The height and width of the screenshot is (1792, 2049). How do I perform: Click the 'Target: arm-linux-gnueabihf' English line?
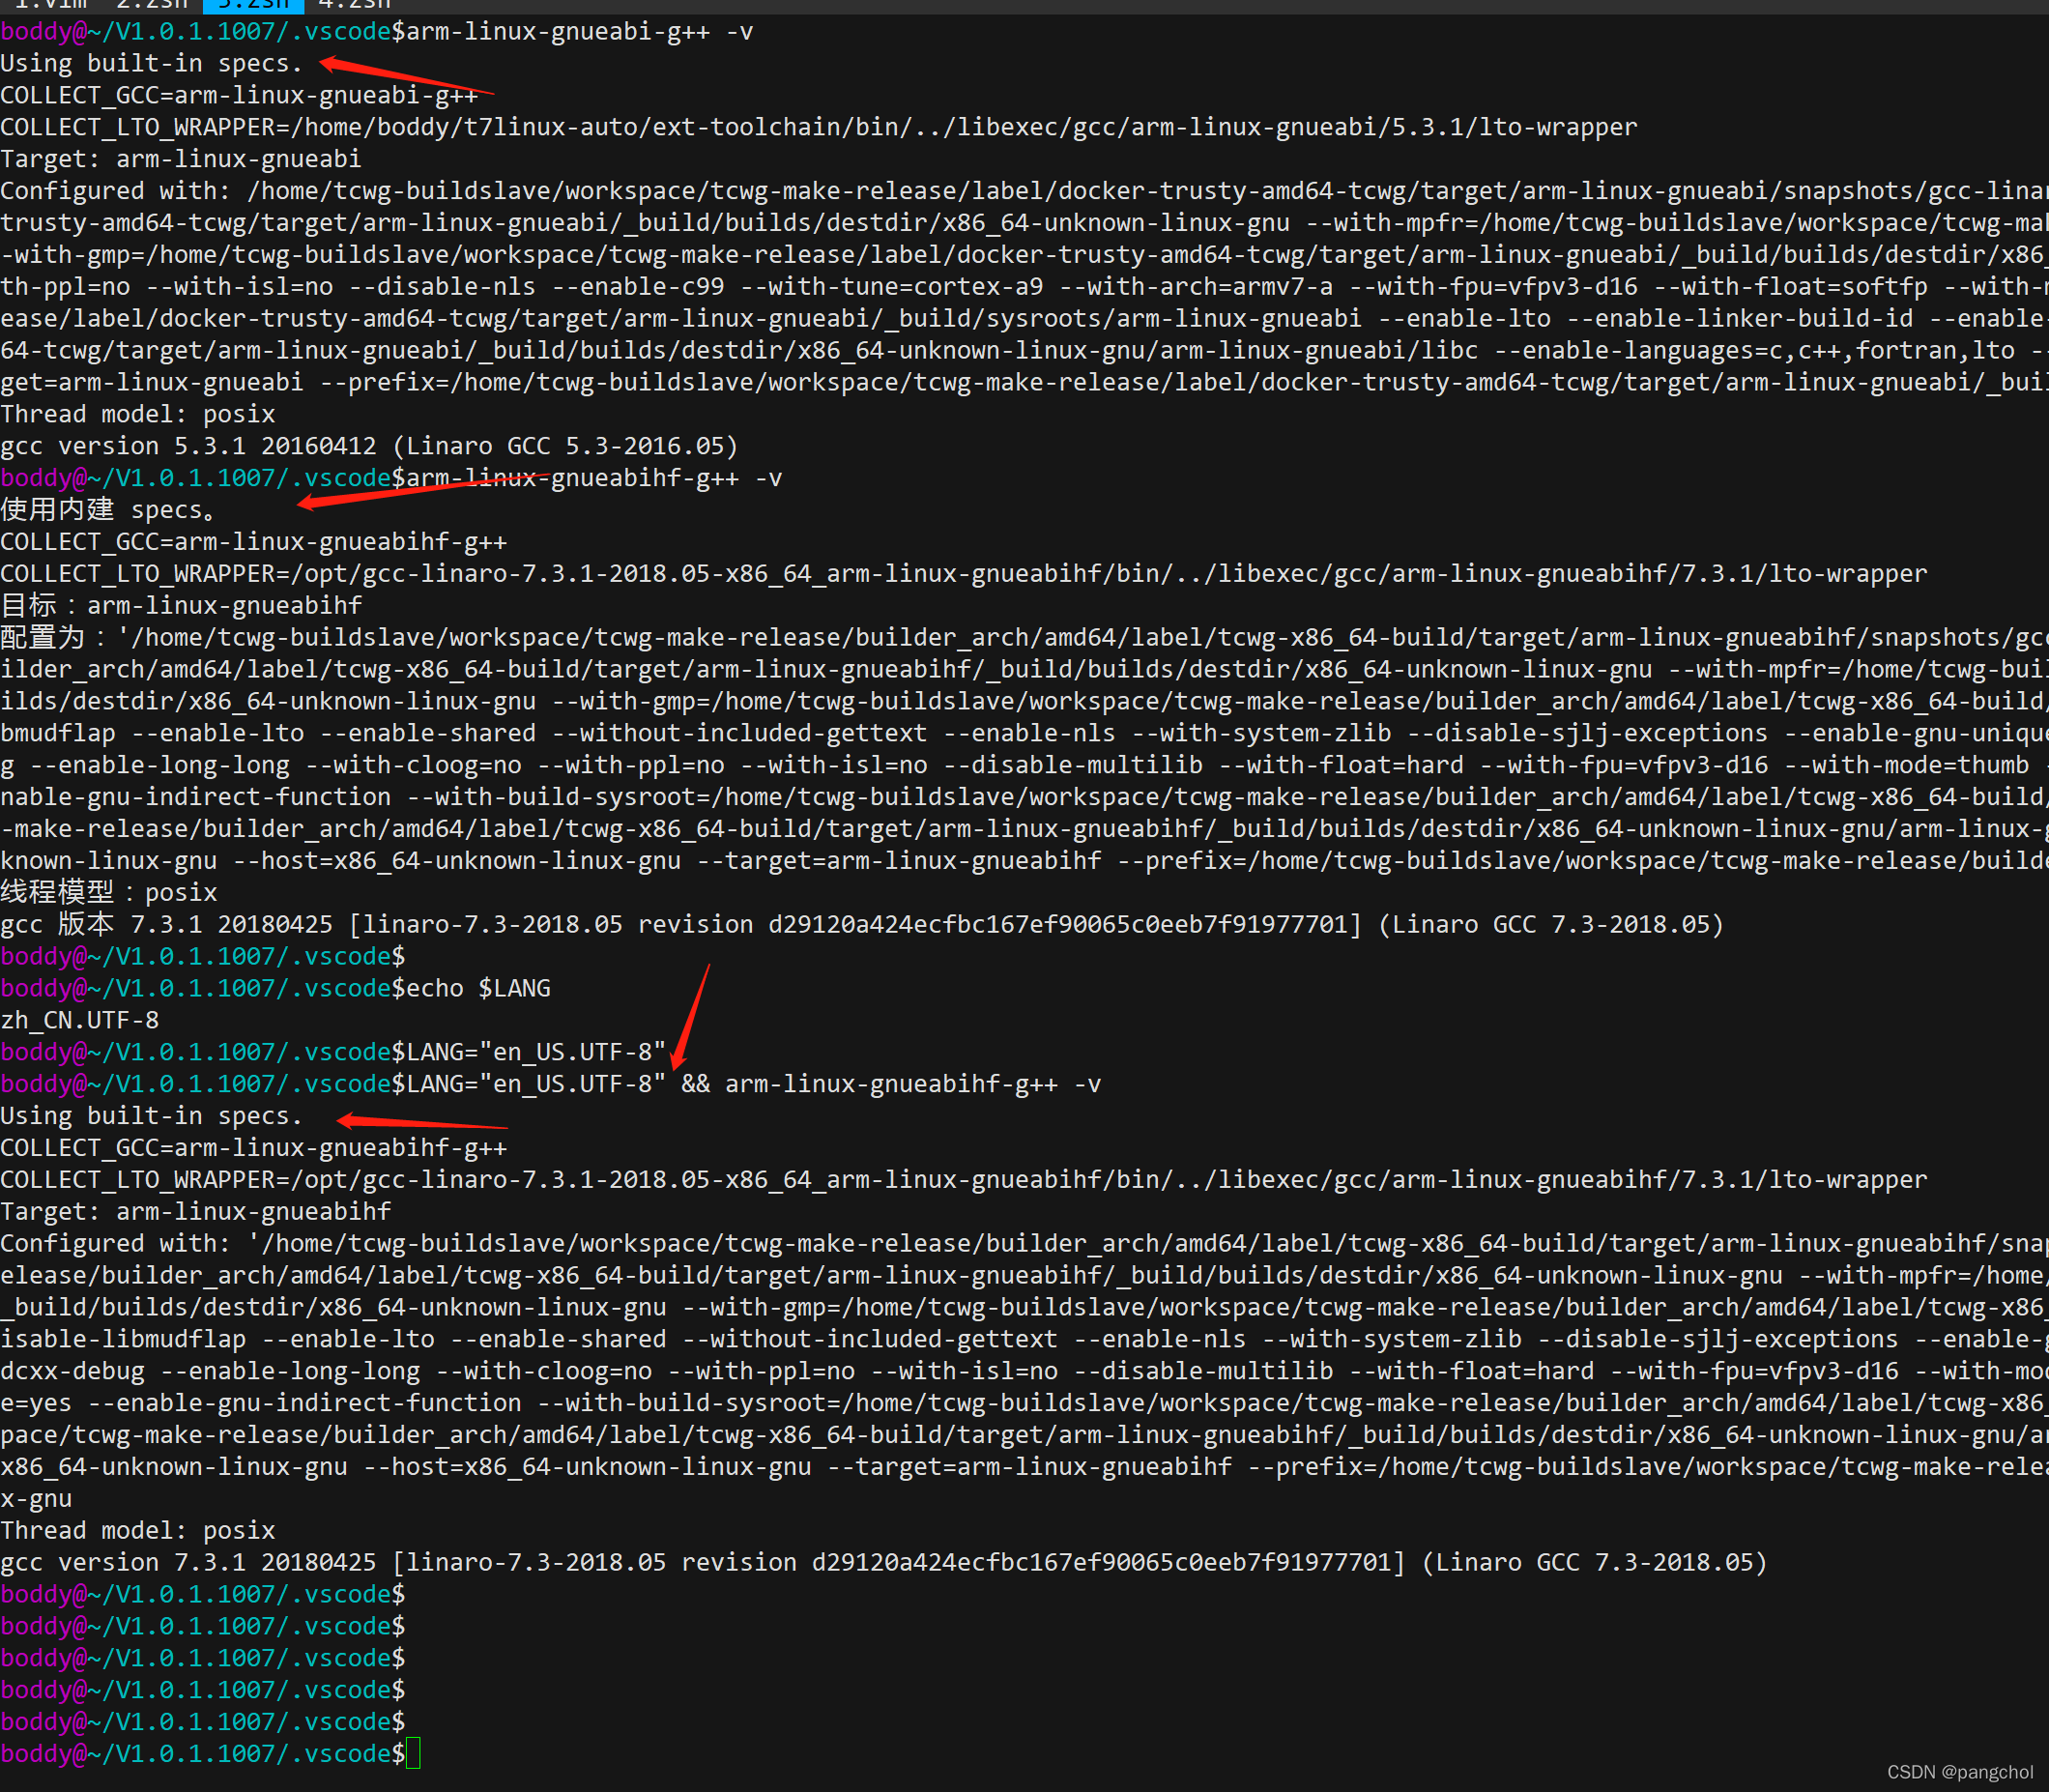pos(195,1211)
